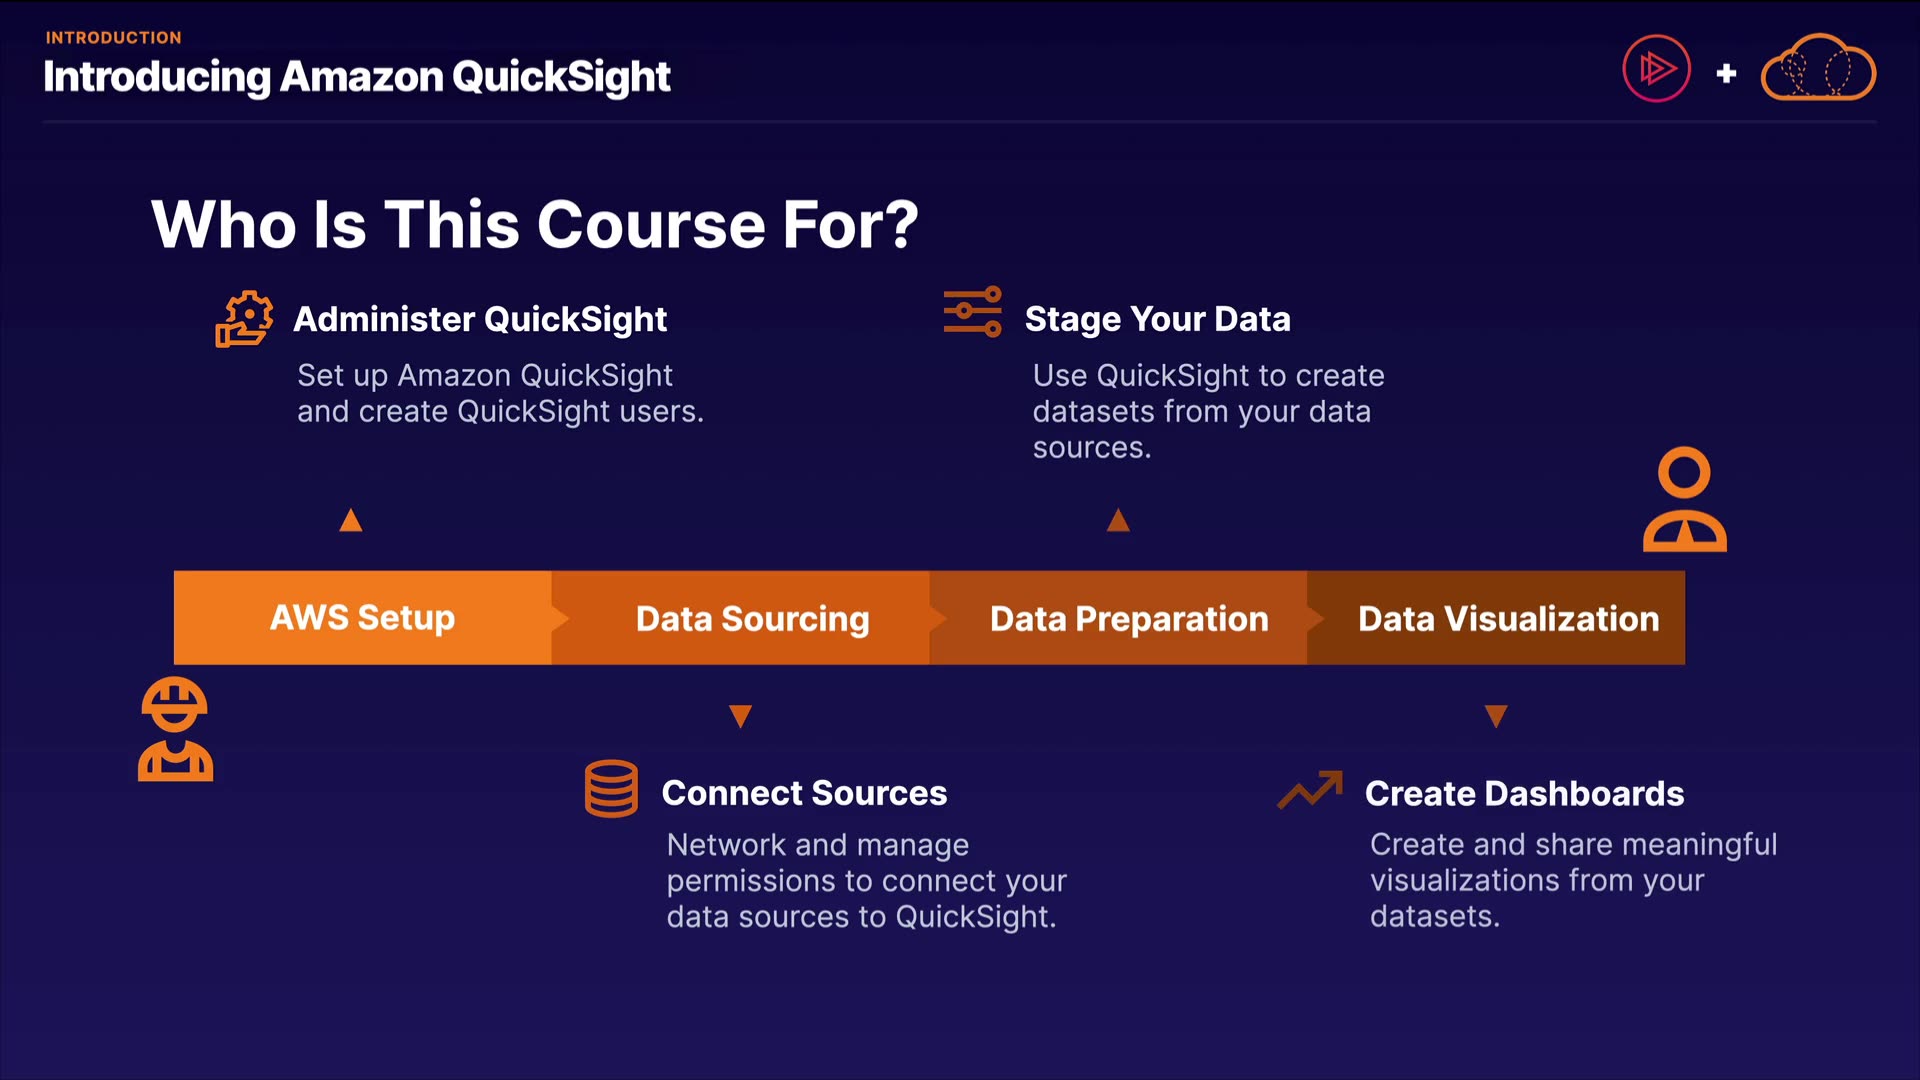Image resolution: width=1920 pixels, height=1080 pixels.
Task: Click the sliders icon beside Stage Your Data
Action: click(x=972, y=312)
